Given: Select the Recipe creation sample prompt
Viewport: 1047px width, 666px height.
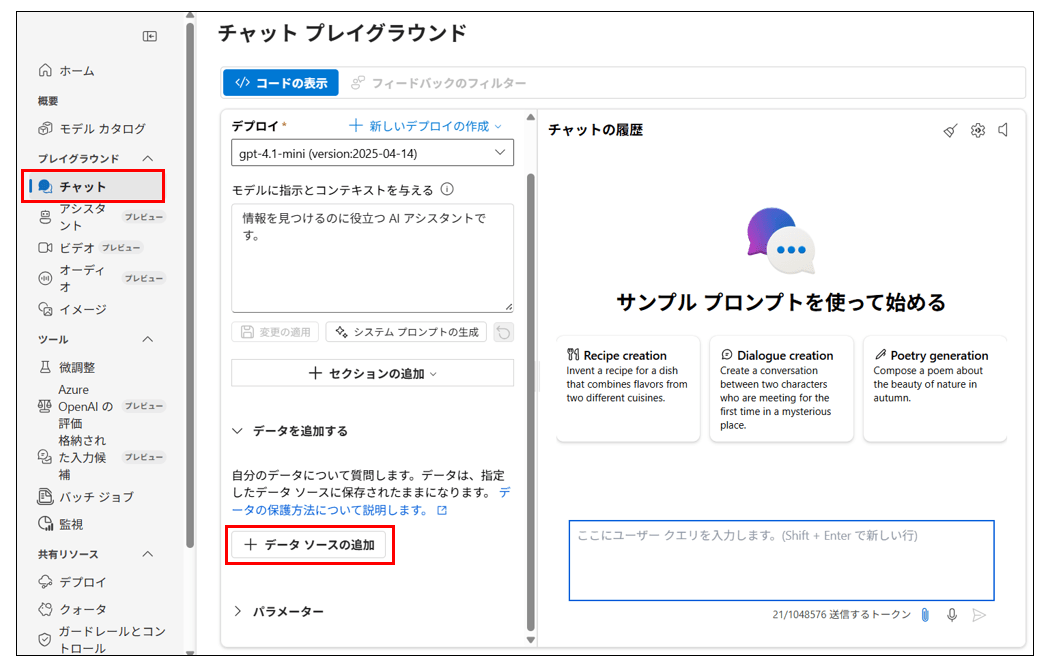Looking at the screenshot, I should pos(628,388).
